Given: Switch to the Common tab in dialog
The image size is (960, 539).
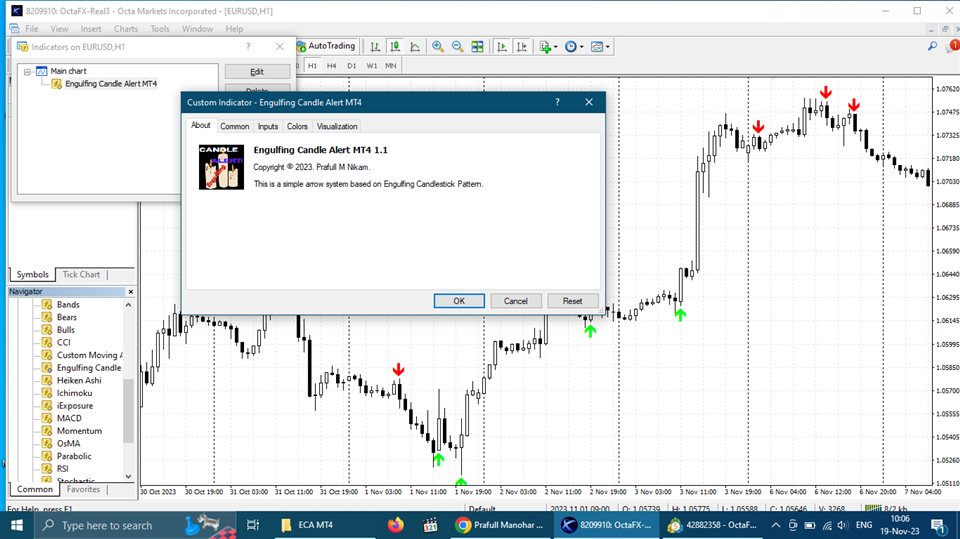Looking at the screenshot, I should tap(234, 126).
